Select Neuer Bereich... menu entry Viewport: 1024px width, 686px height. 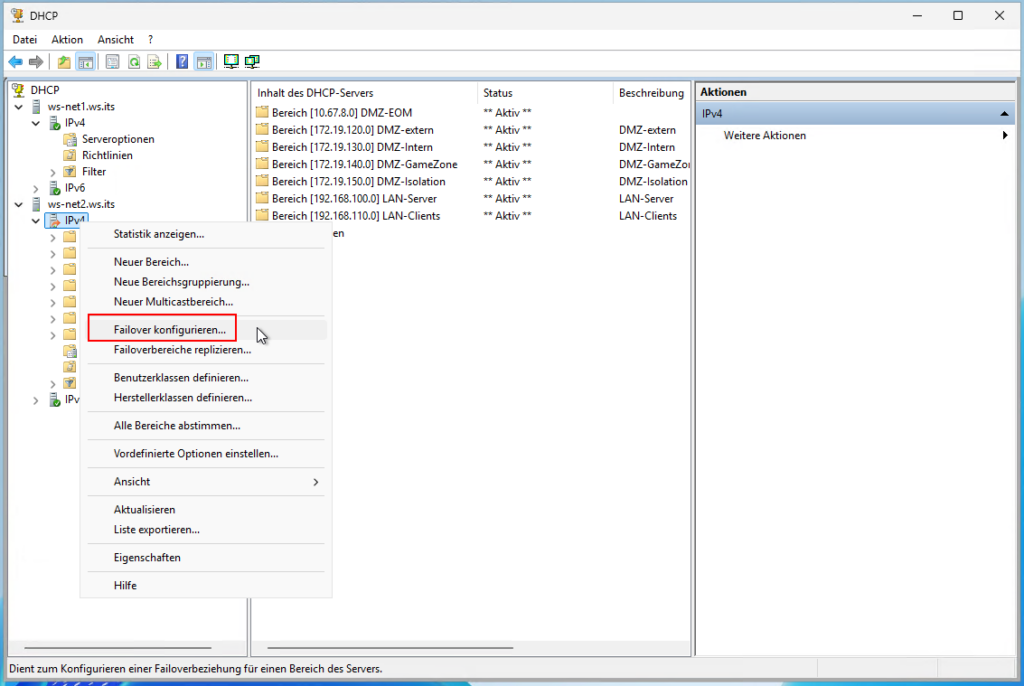[206, 262]
